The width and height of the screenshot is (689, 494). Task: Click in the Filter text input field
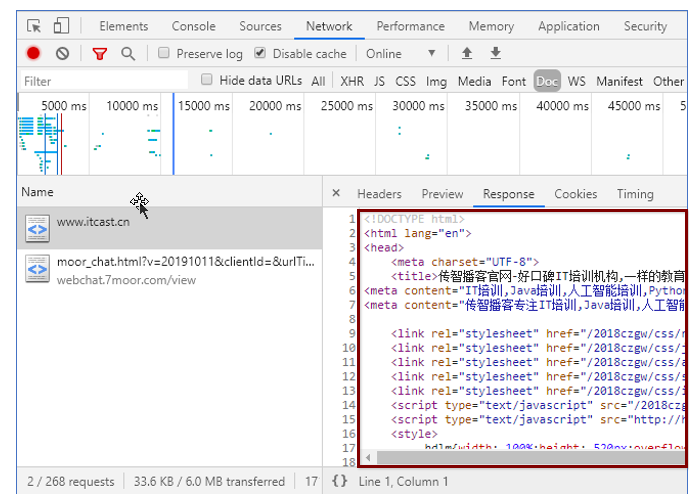tap(100, 81)
